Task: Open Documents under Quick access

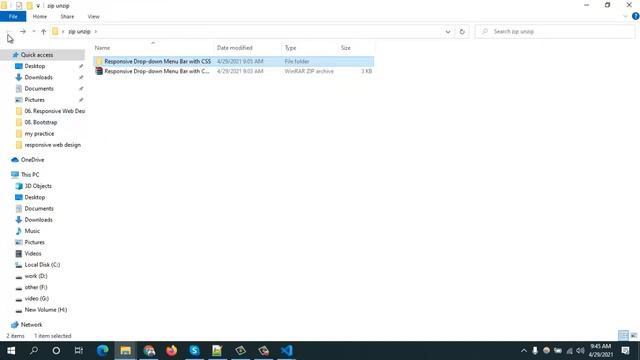Action: point(39,89)
